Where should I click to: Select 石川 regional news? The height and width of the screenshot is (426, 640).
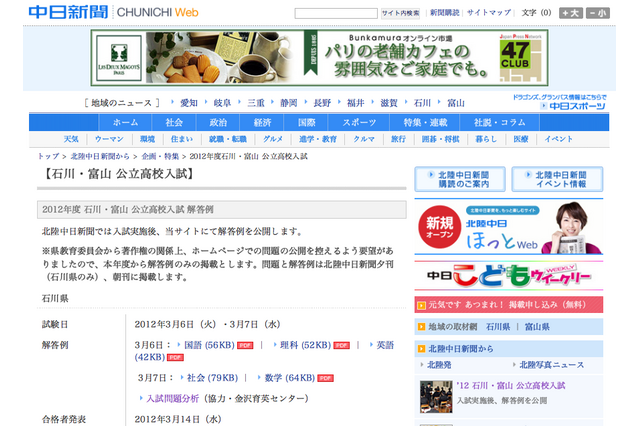[x=422, y=103]
